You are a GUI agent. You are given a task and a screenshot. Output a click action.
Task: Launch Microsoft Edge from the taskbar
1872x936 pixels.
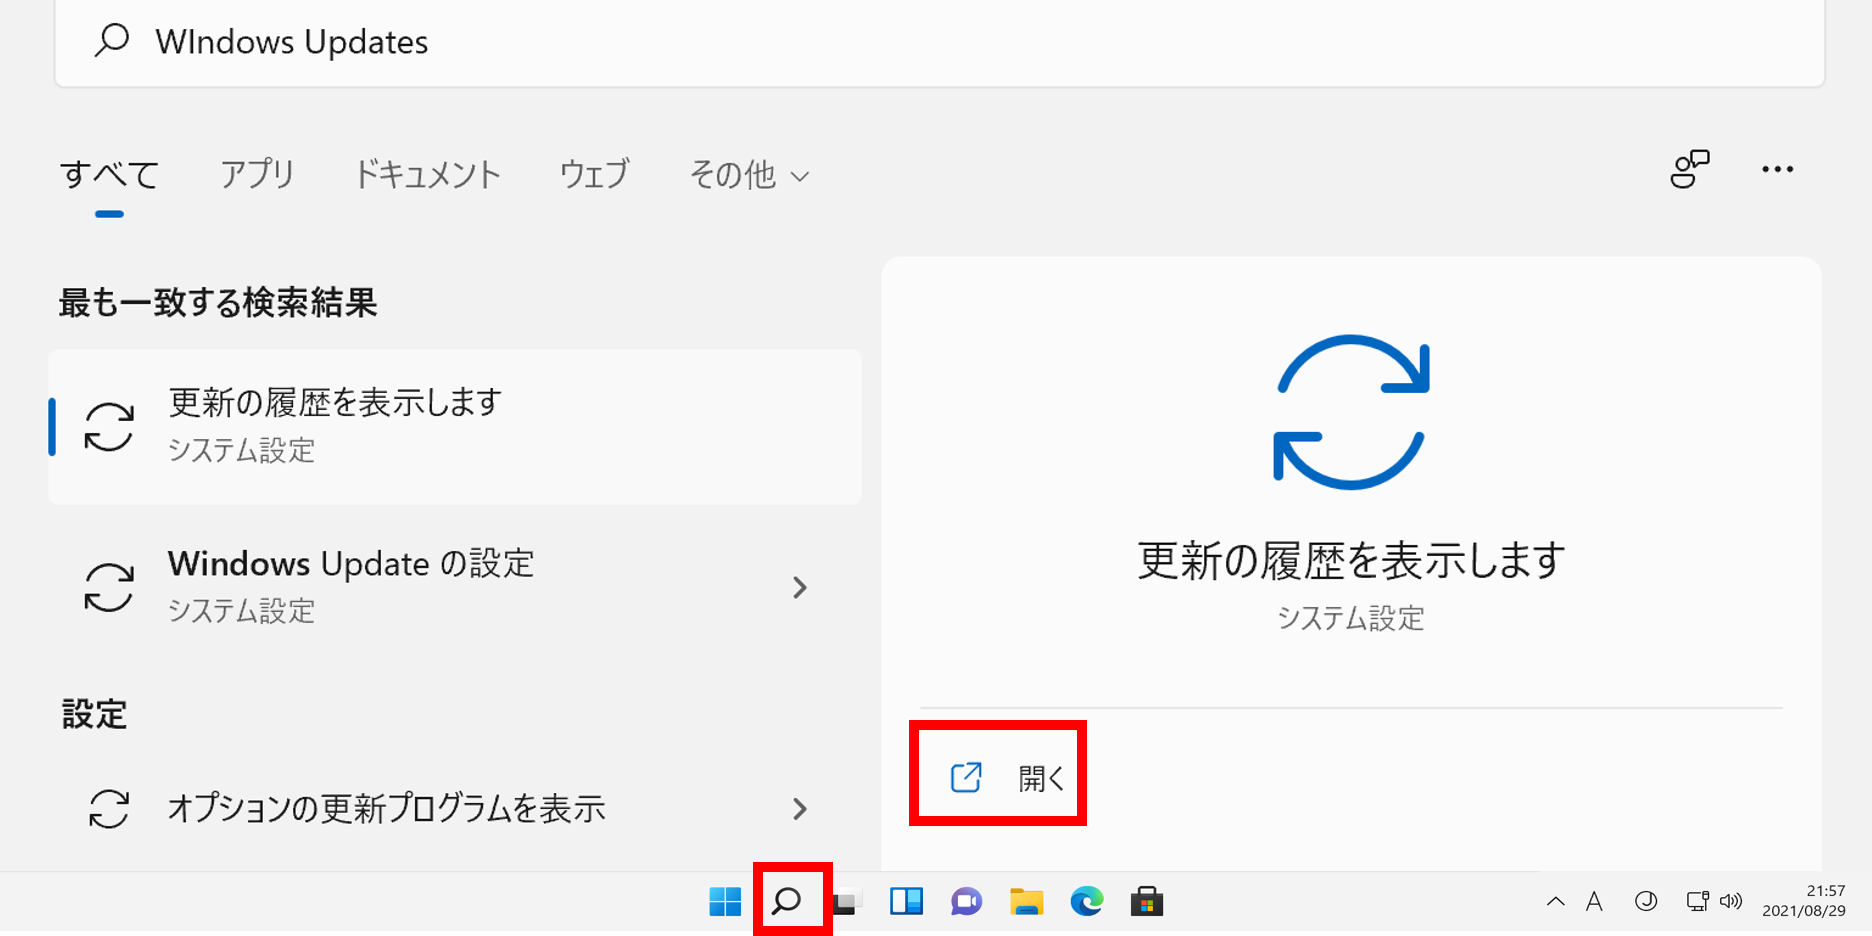pyautogui.click(x=1087, y=902)
